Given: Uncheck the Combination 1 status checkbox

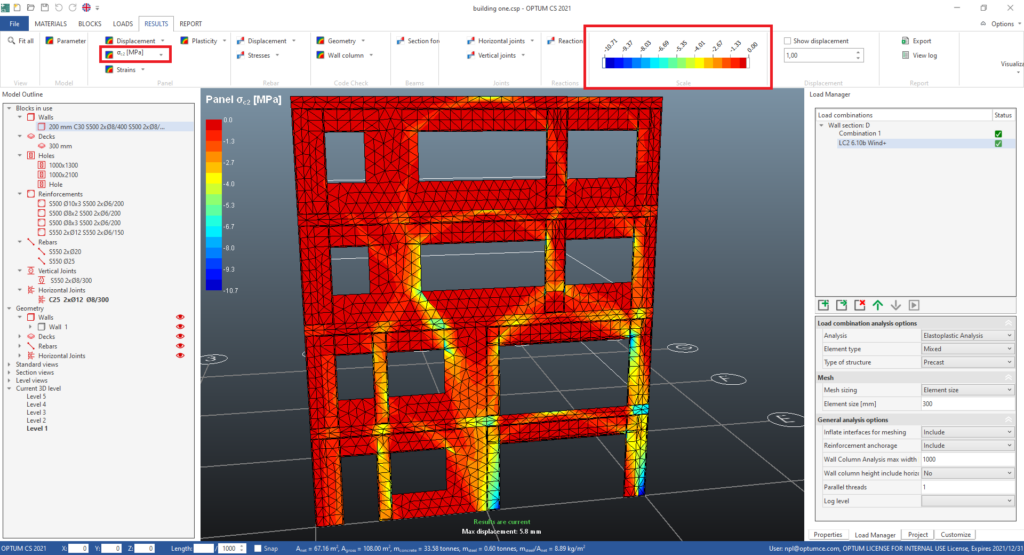Looking at the screenshot, I should [997, 133].
